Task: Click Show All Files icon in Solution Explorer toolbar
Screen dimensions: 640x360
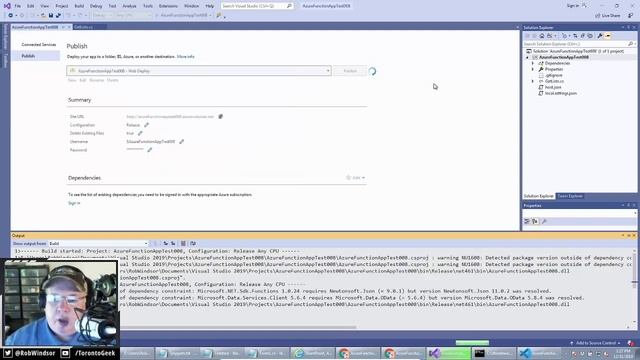Action: [x=590, y=36]
